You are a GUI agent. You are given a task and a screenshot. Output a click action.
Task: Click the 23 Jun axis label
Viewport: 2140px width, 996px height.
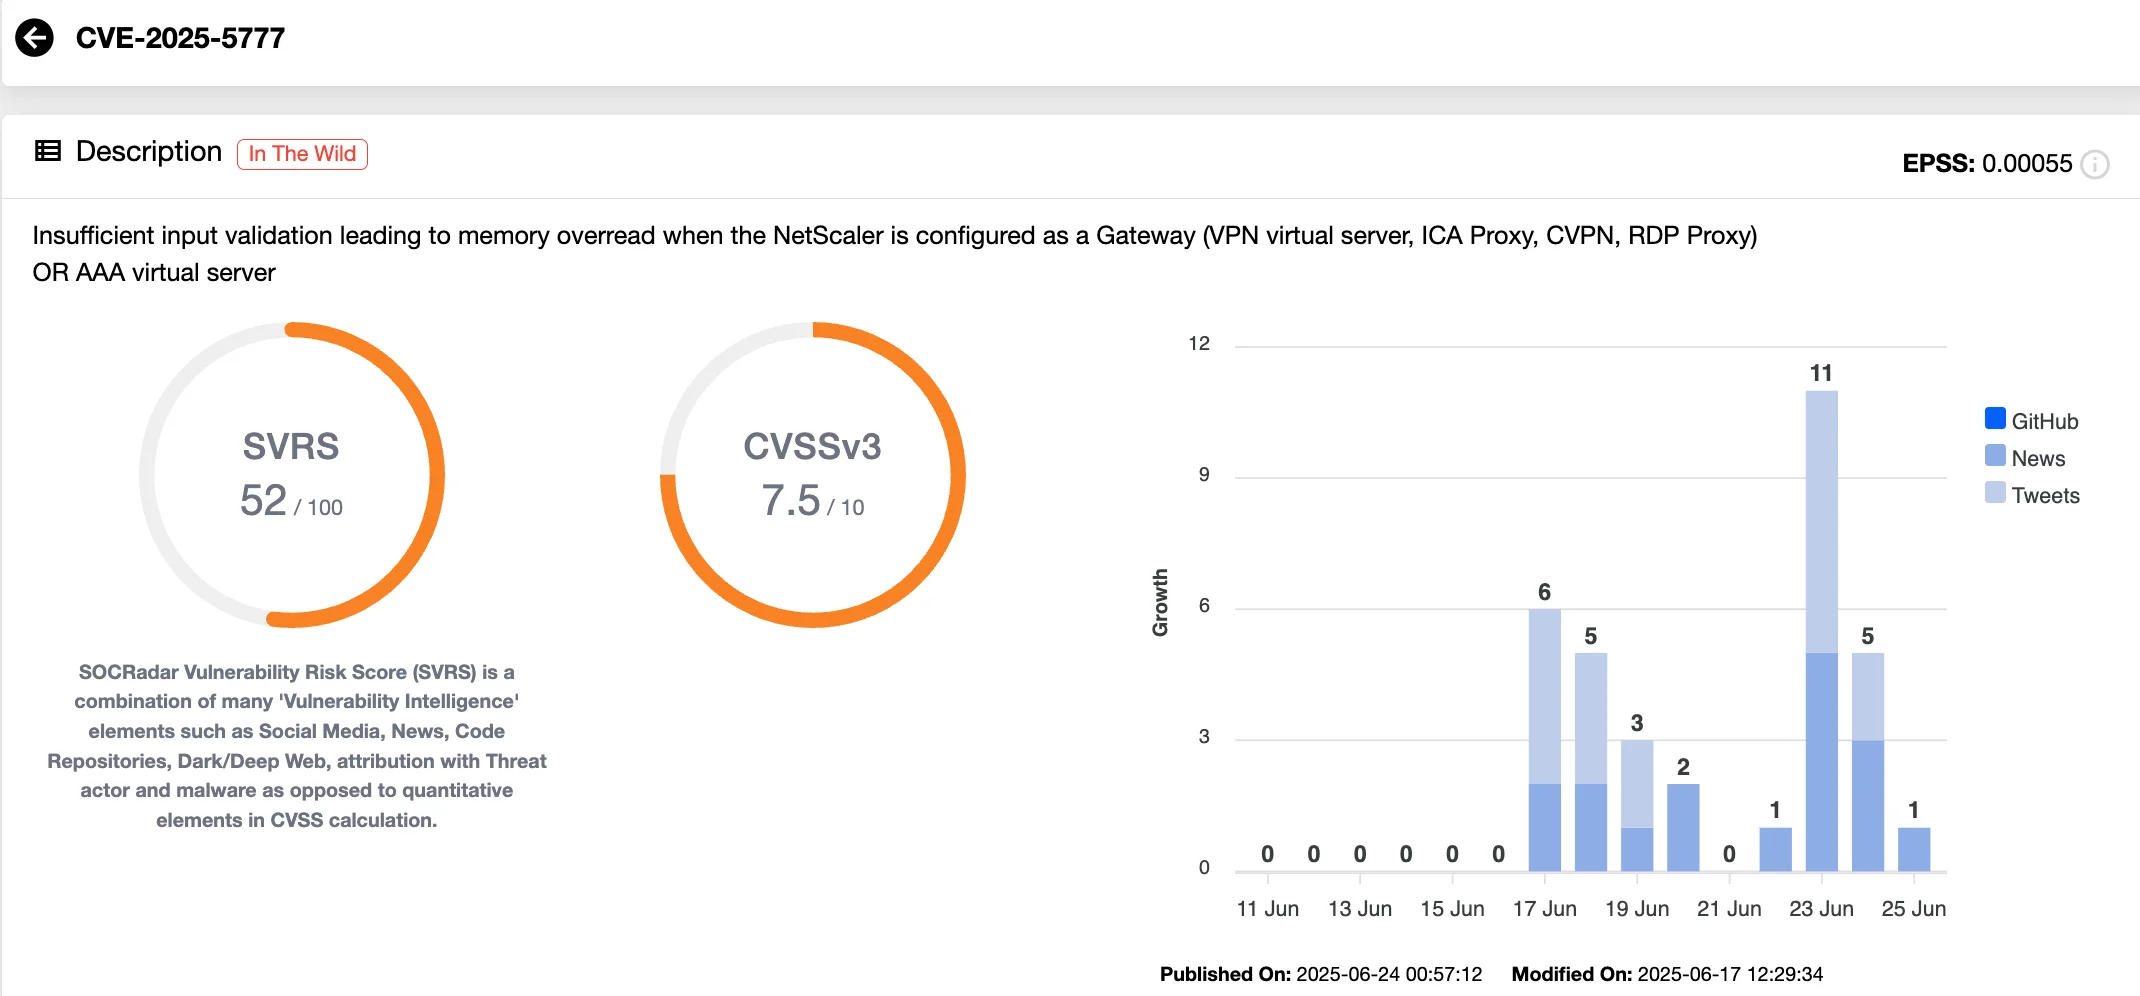click(1822, 909)
